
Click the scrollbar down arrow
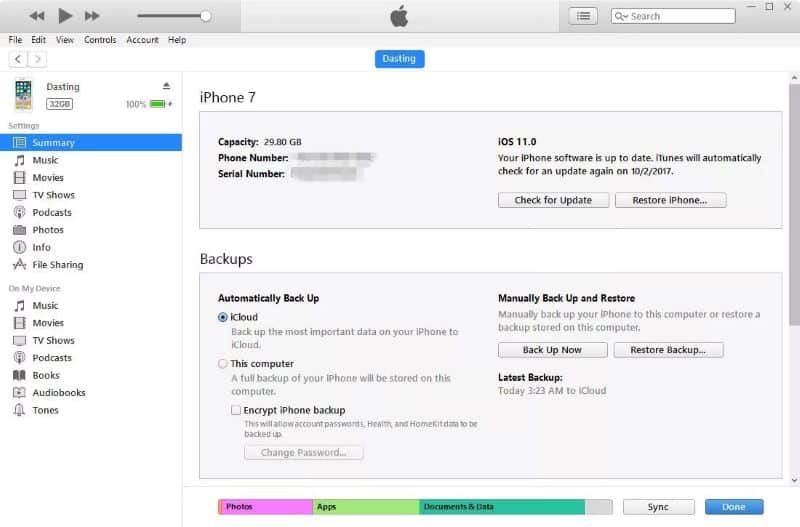point(794,480)
